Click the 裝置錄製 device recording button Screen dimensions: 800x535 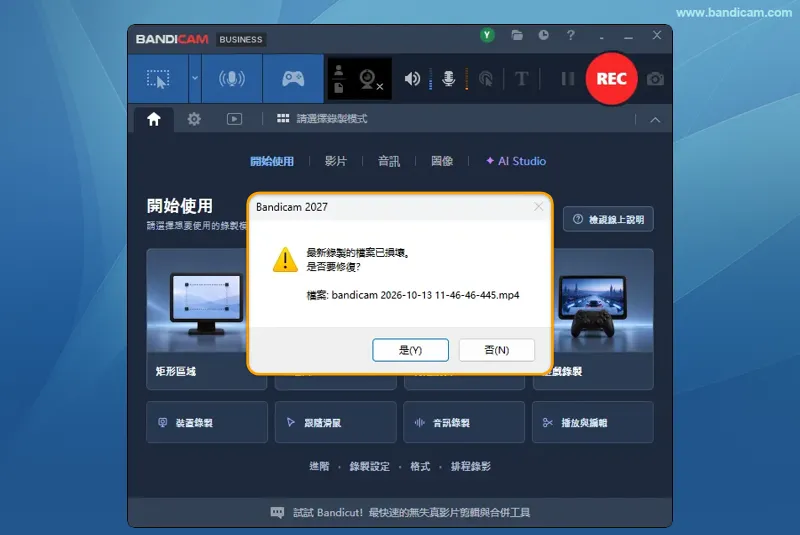tap(207, 422)
